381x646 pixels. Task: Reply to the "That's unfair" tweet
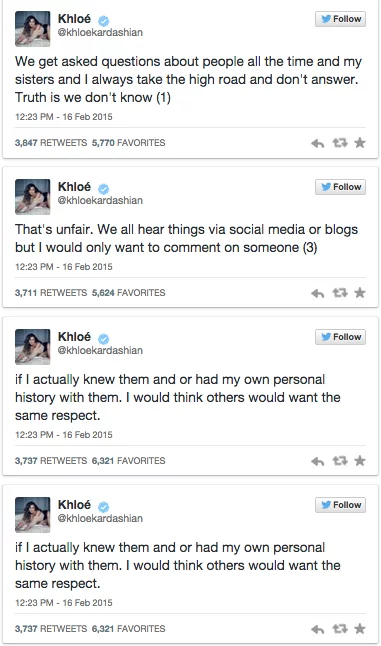[x=317, y=293]
